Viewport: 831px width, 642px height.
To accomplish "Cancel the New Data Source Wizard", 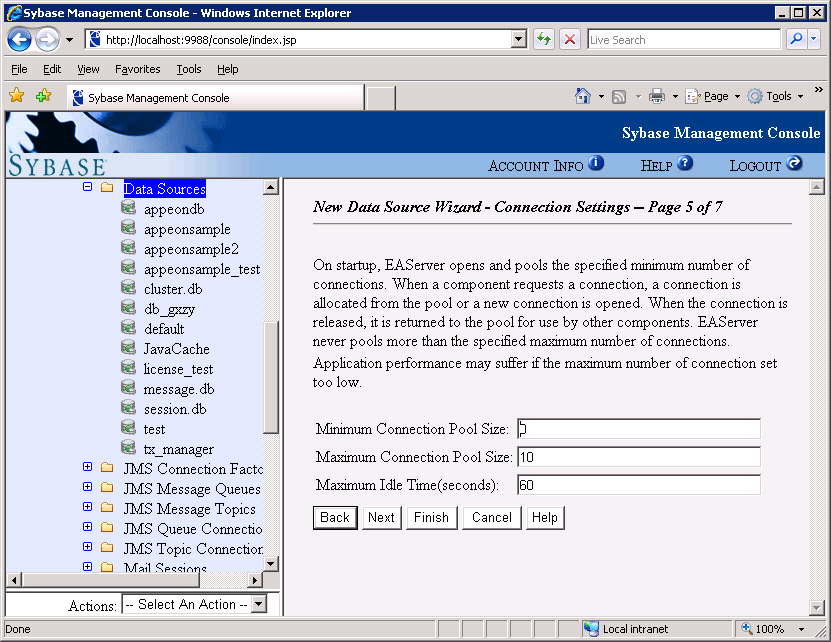I will pyautogui.click(x=492, y=517).
